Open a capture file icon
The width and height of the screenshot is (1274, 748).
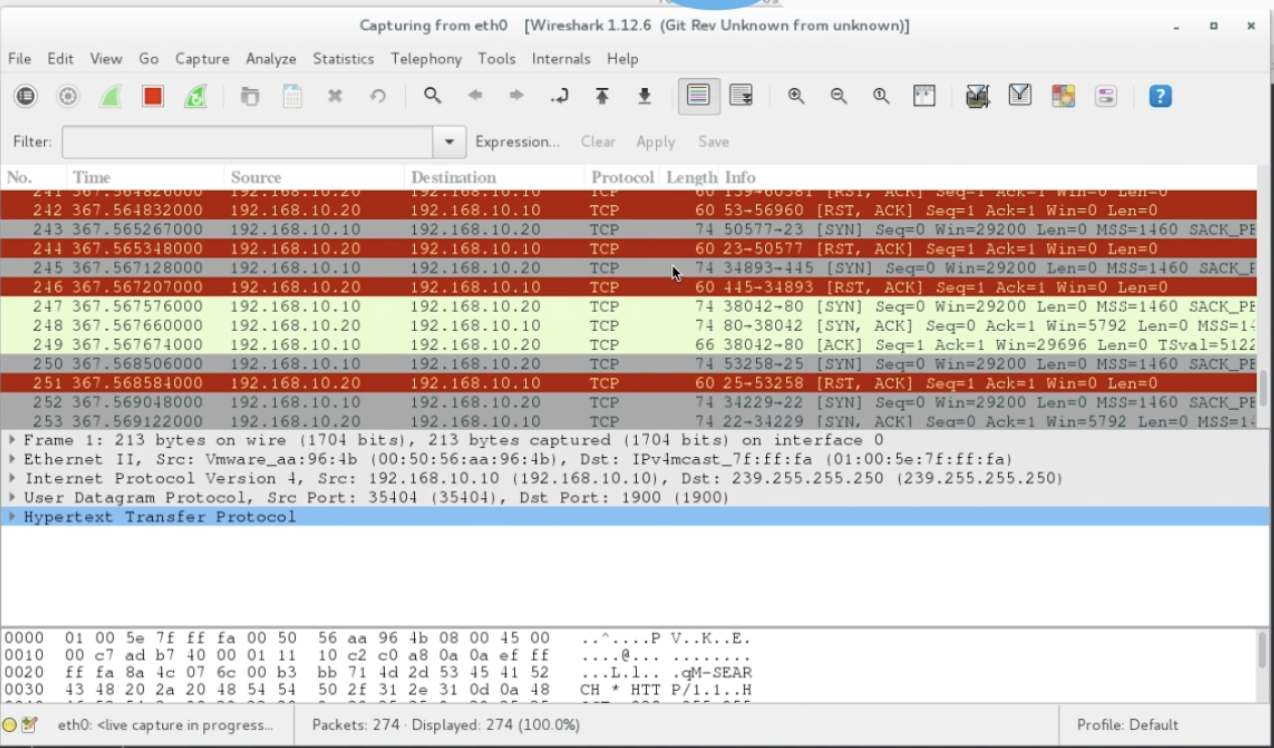250,96
